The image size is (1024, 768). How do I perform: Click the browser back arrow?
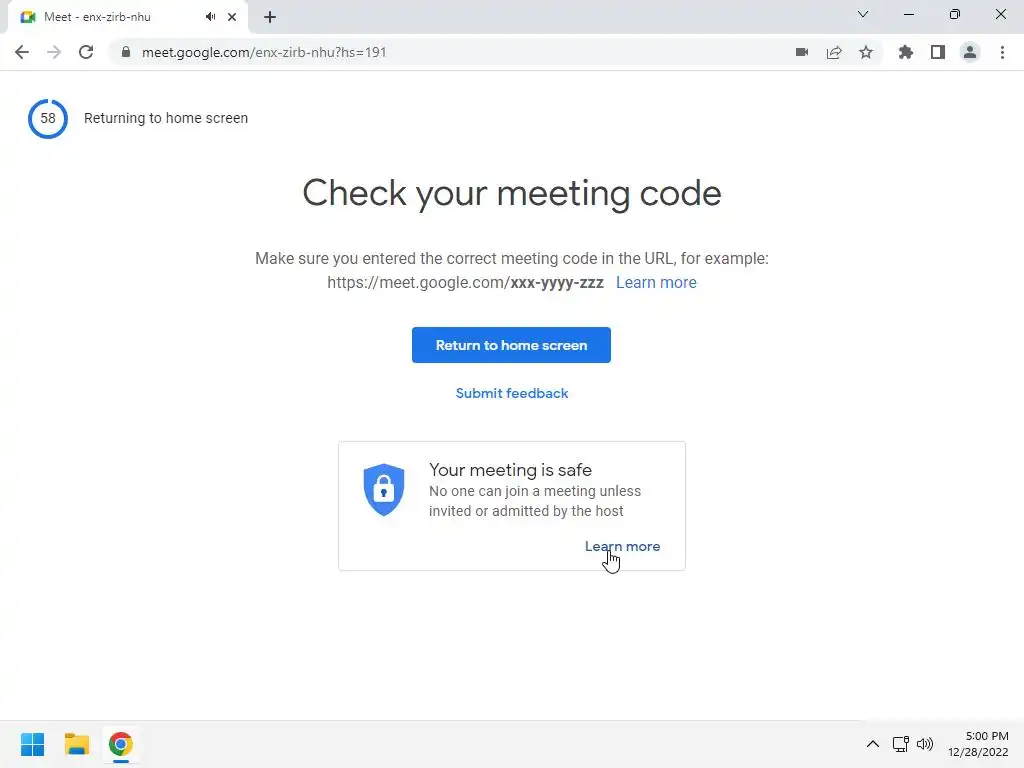(x=22, y=52)
